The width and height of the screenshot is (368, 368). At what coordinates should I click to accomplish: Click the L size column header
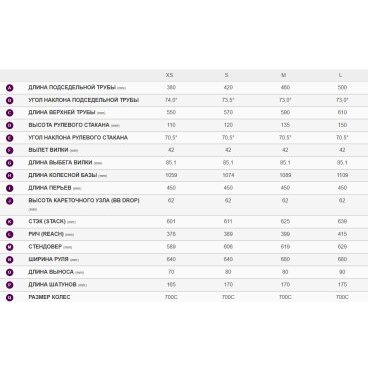340,75
